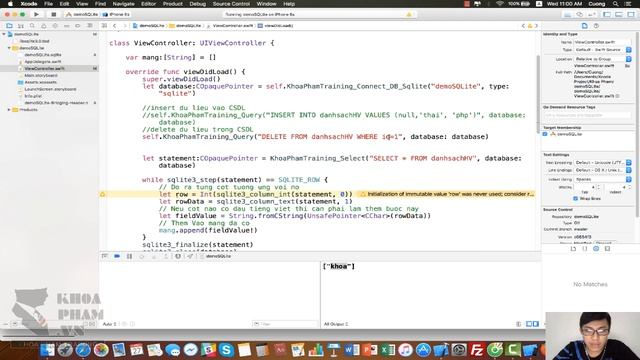Click the Run (play) button
Screen dimensions: 640x360
point(36,14)
